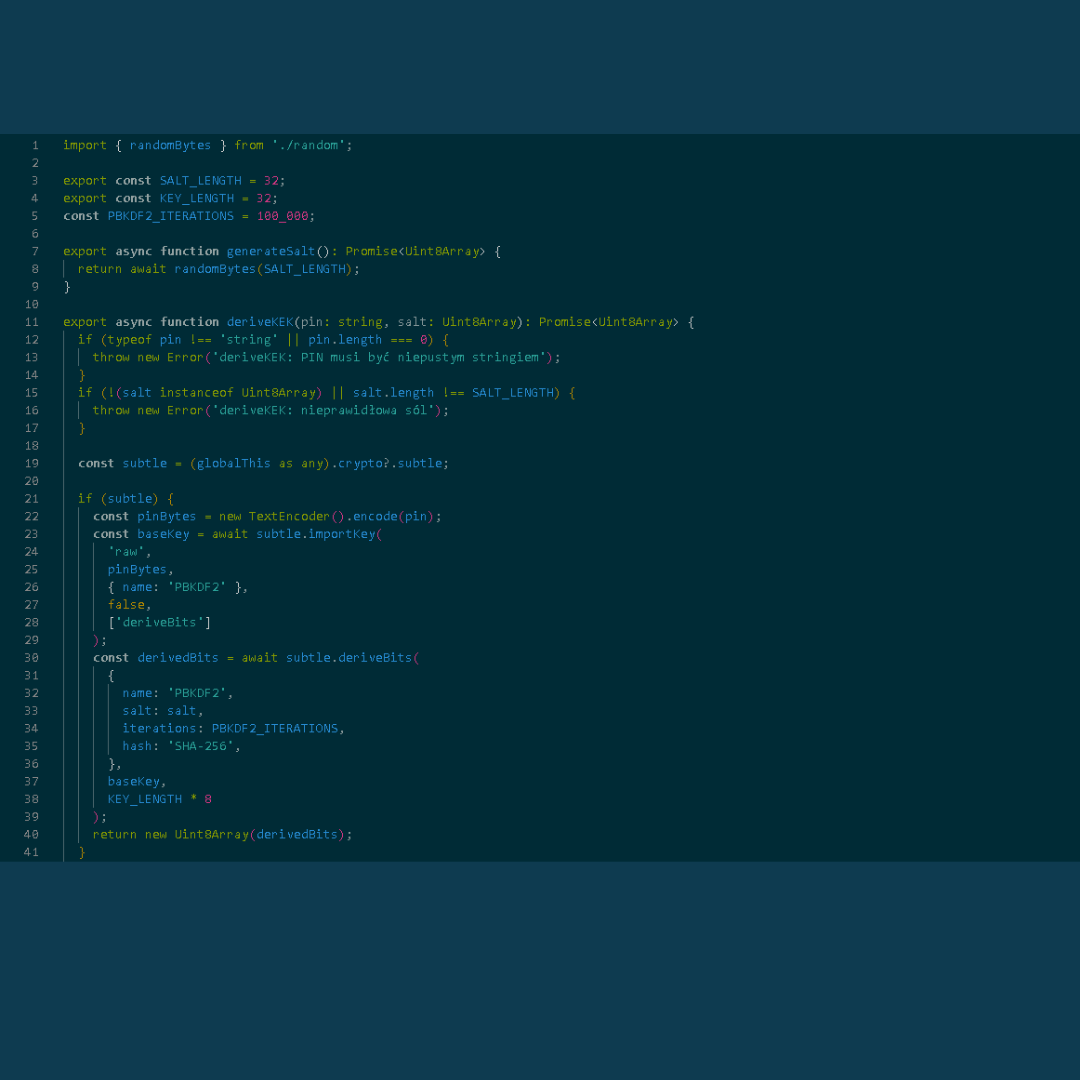This screenshot has height=1080, width=1080.
Task: Click 'randomBytes' in the import on line 1
Action: tap(170, 145)
